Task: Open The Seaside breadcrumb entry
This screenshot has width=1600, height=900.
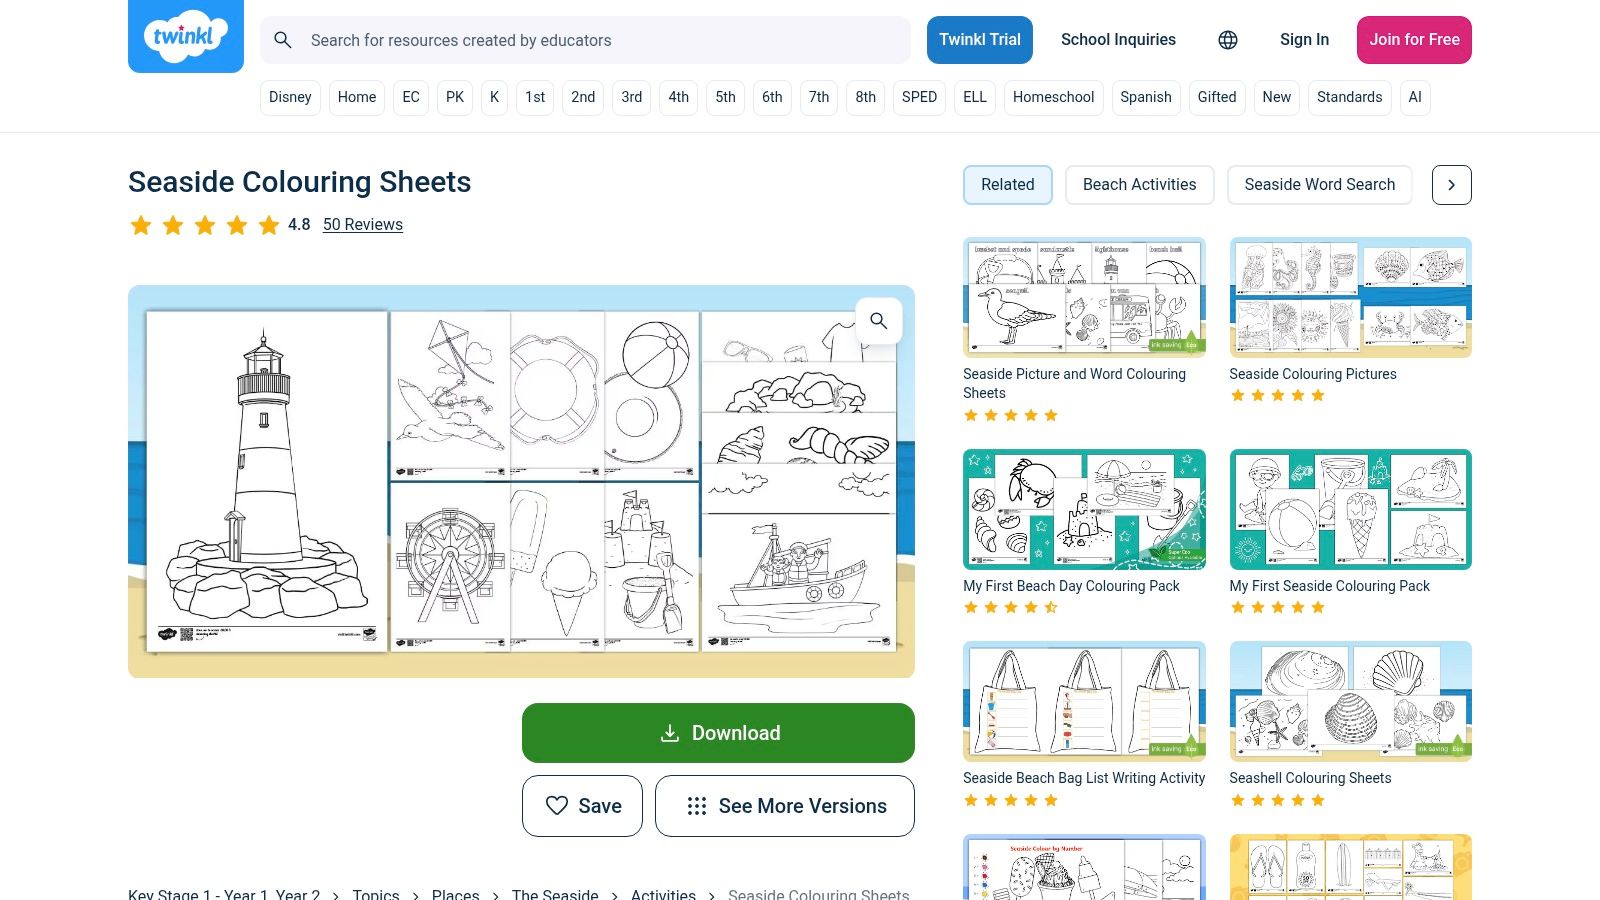Action: tap(555, 894)
